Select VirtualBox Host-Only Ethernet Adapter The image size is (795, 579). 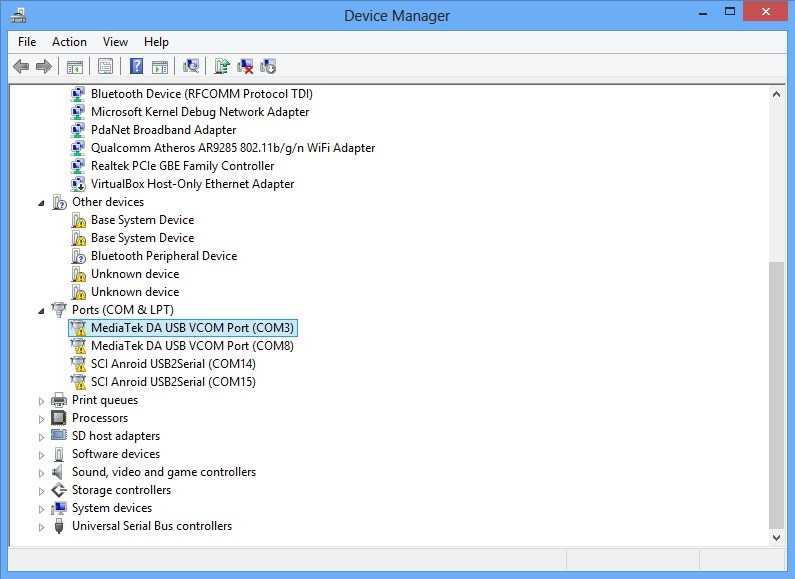click(x=192, y=184)
